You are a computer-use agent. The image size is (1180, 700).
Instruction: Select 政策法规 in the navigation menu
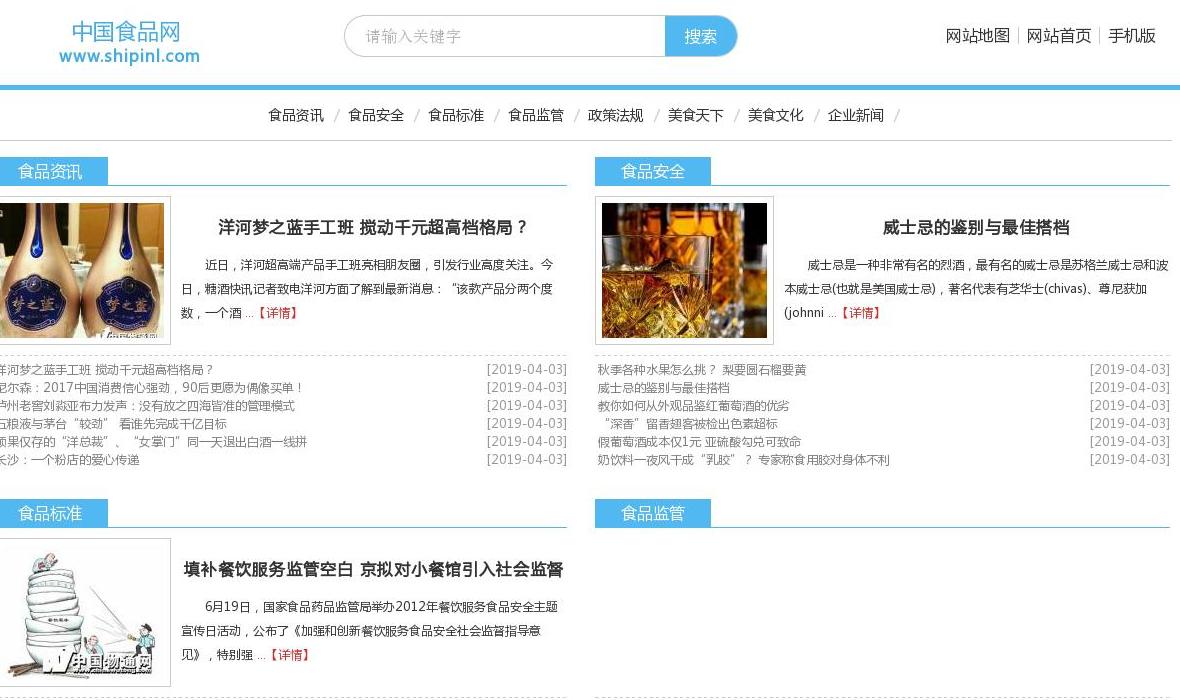(615, 115)
